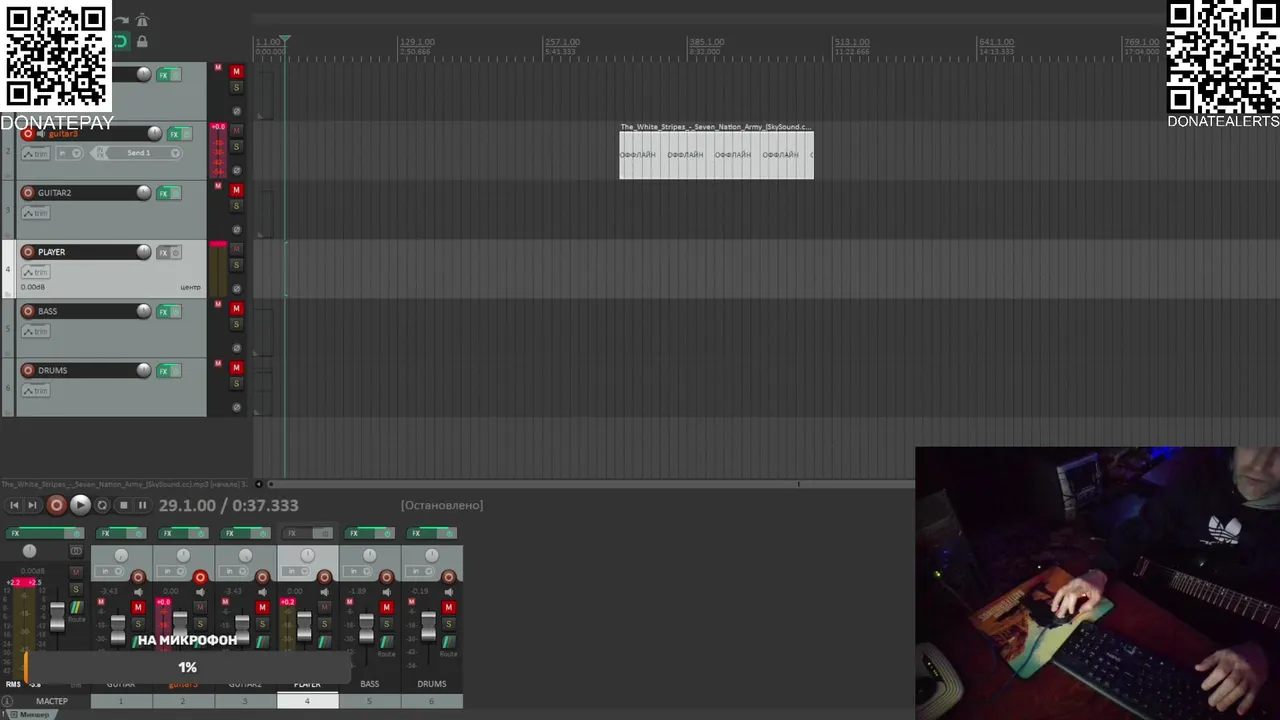
Task: Arm DRUMS track for recording
Action: point(28,371)
